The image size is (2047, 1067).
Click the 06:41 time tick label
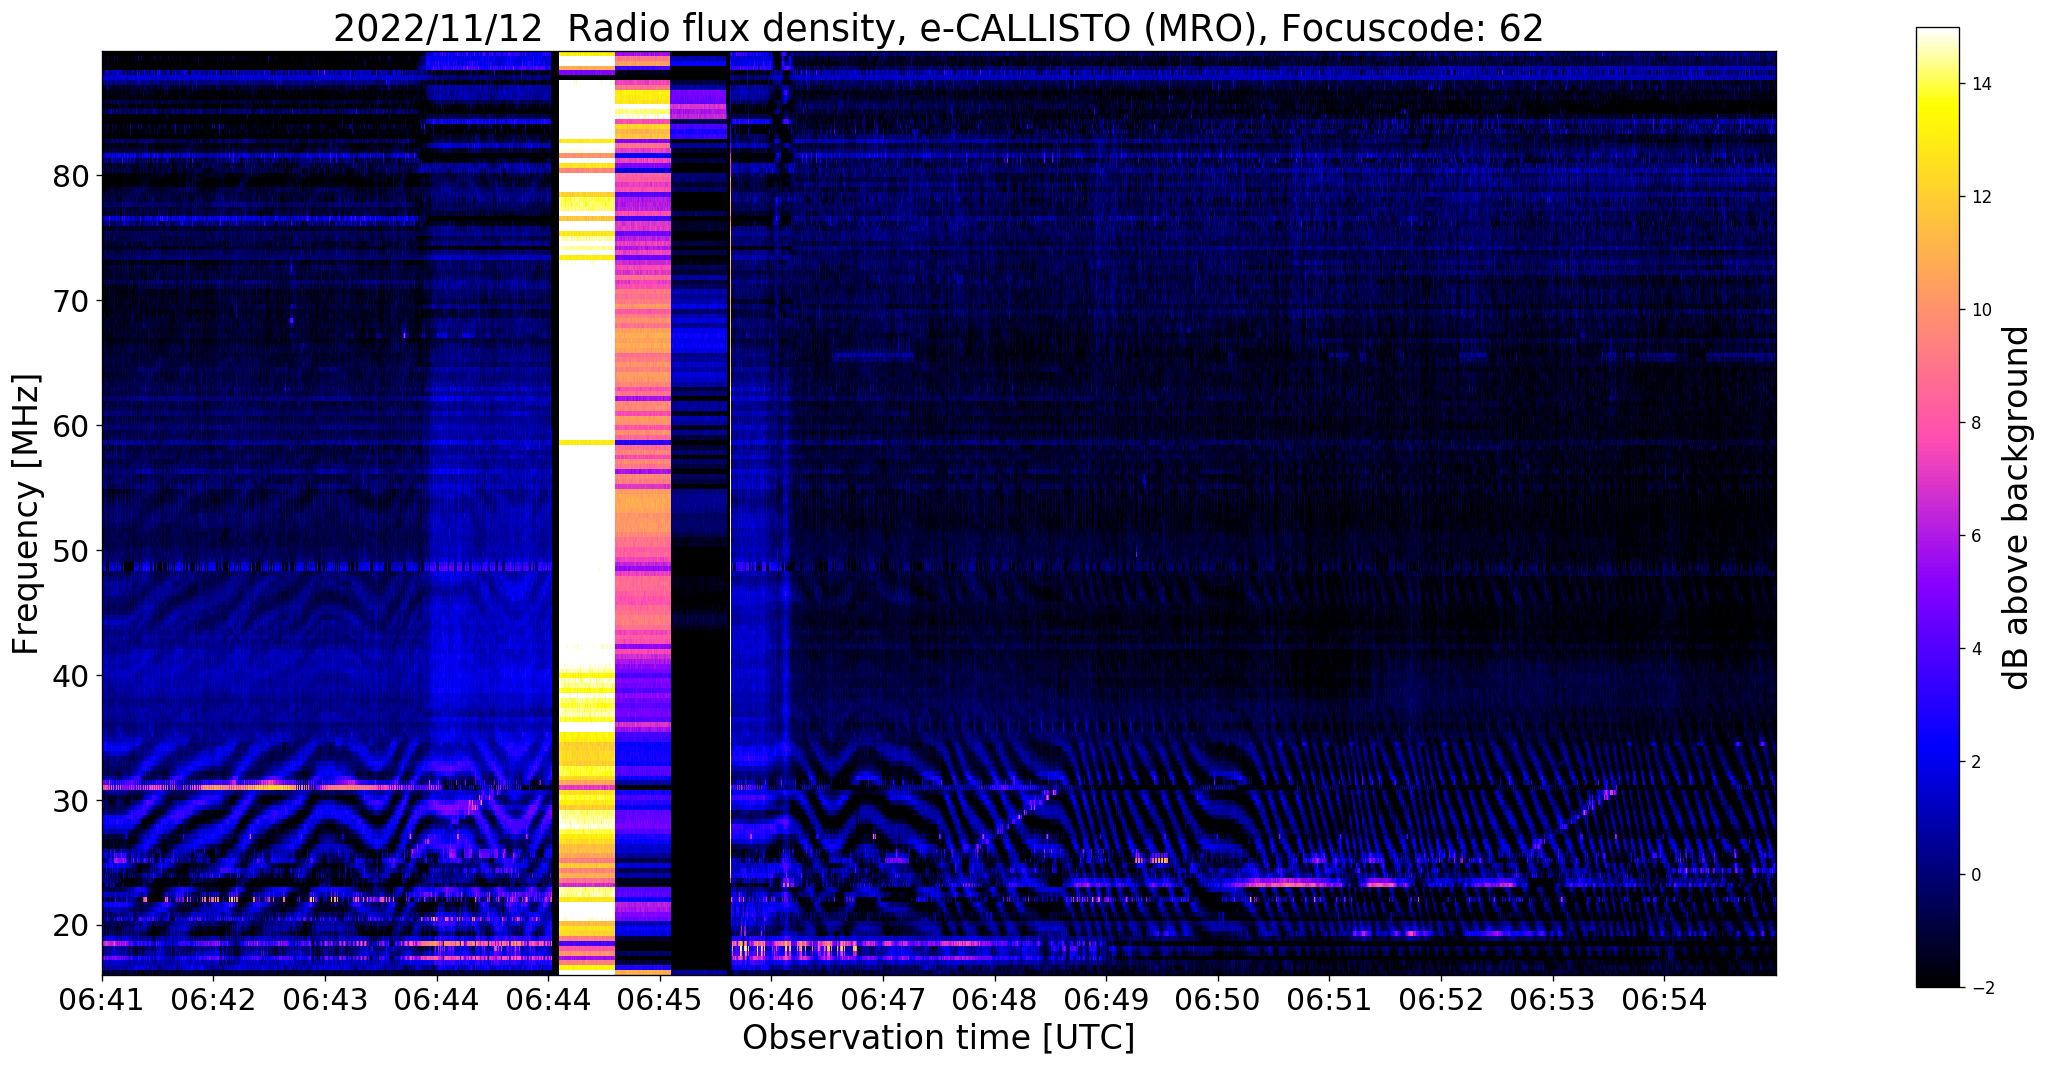pos(102,998)
